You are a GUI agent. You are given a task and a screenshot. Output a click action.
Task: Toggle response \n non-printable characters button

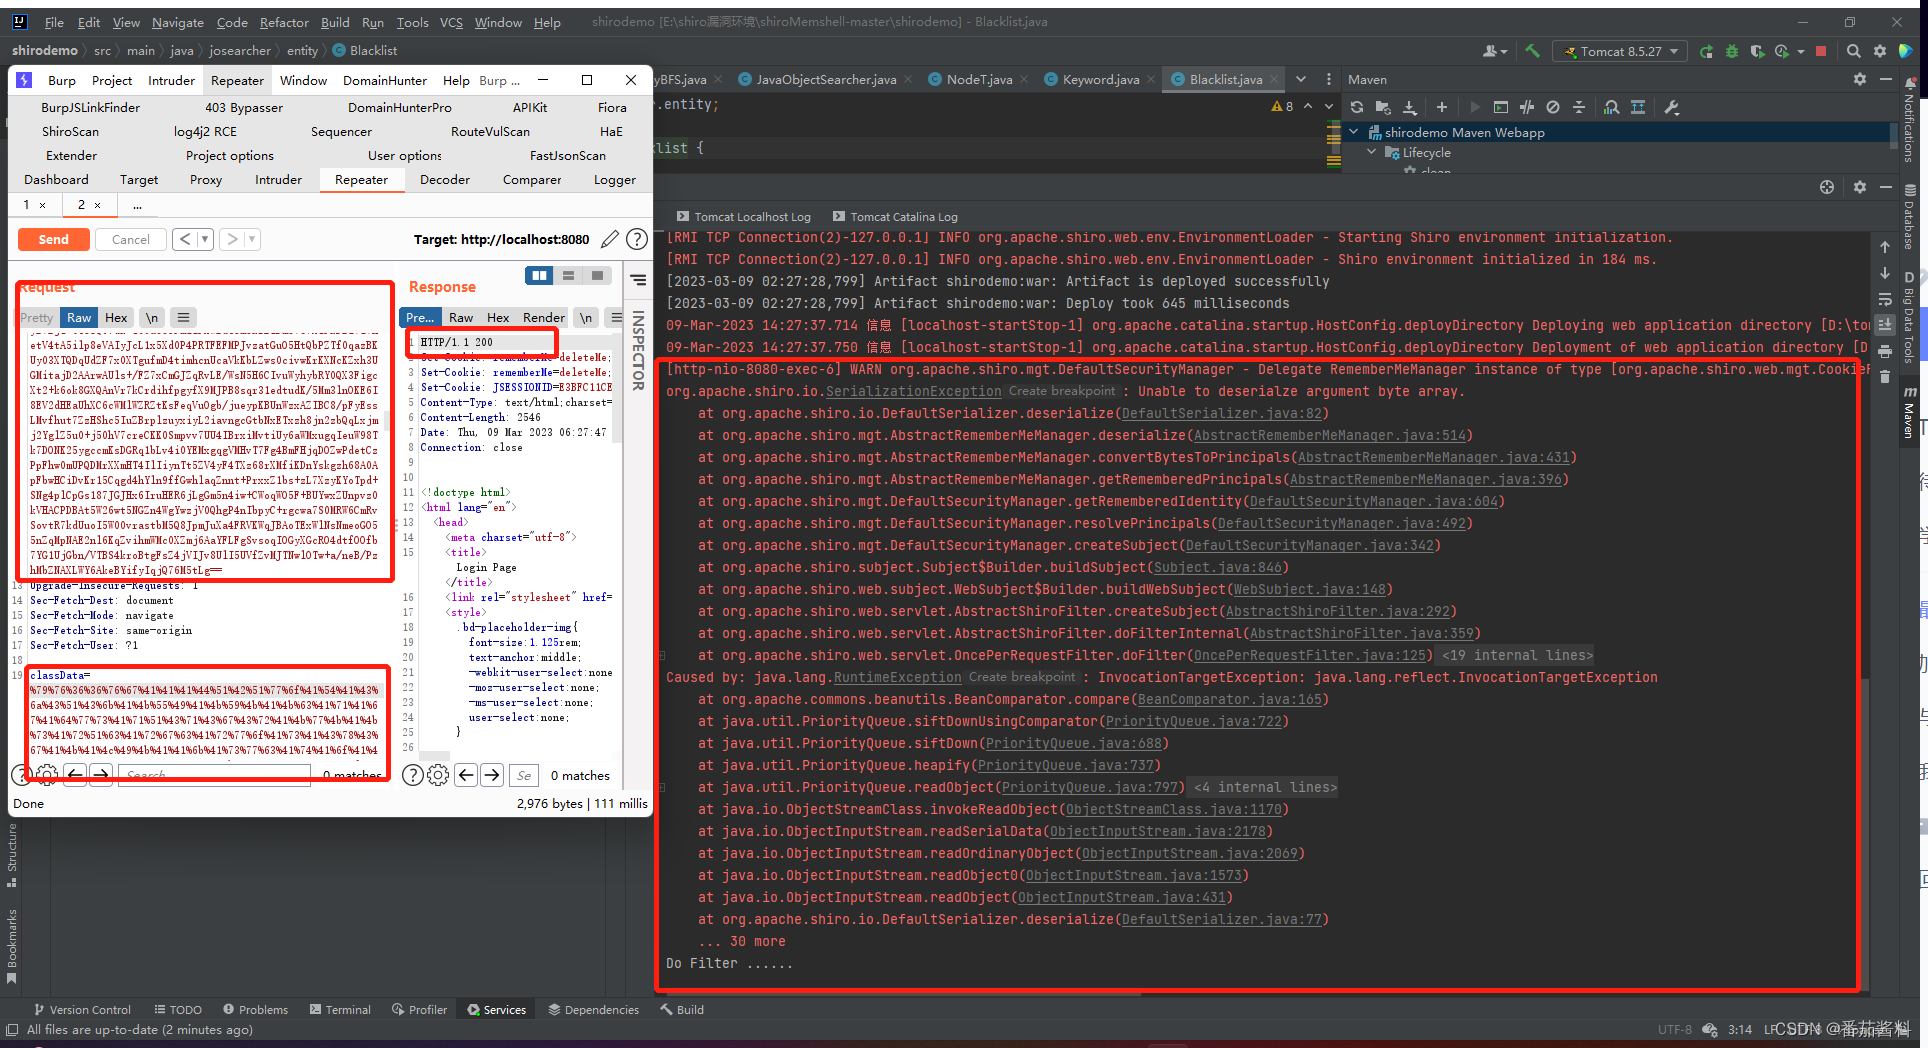click(586, 317)
